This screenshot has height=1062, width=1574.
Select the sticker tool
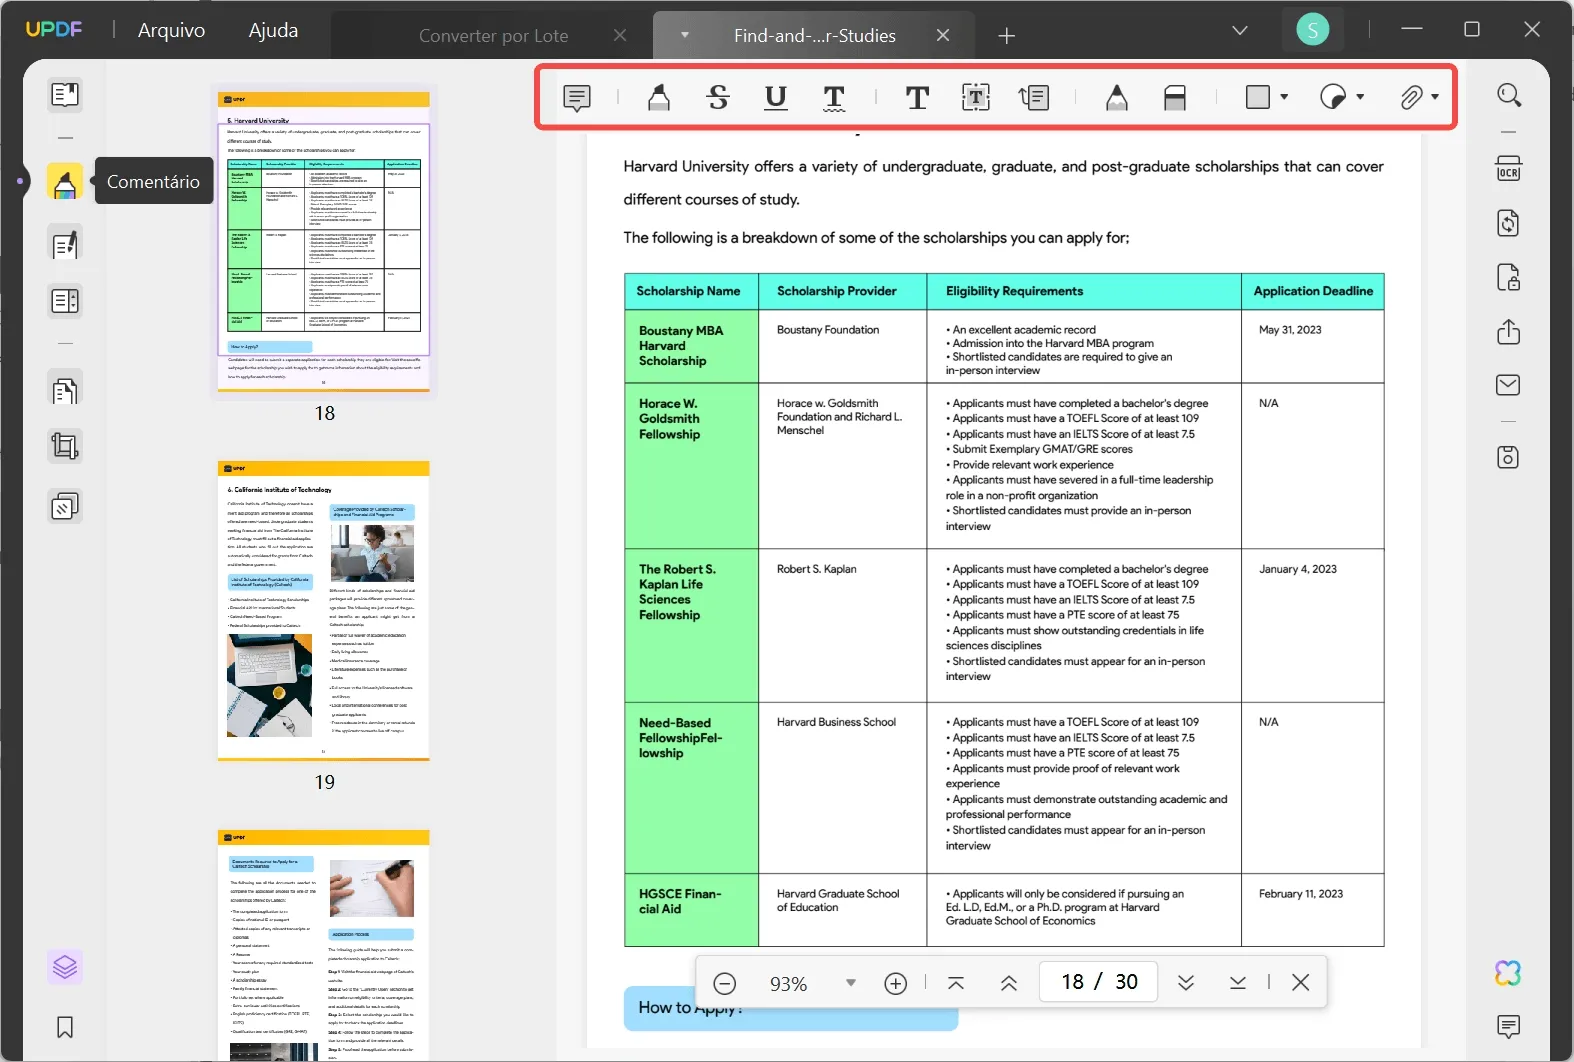coord(1333,97)
